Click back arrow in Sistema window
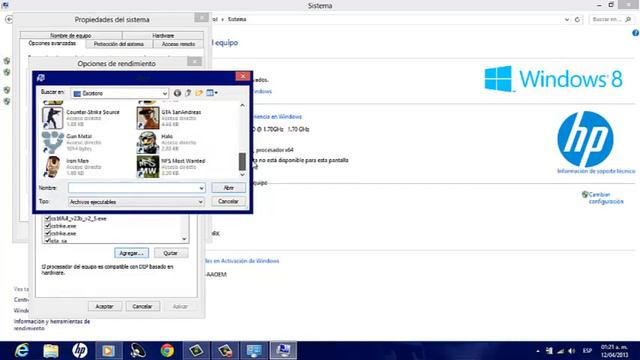Viewport: 640px width, 360px height. click(9, 19)
